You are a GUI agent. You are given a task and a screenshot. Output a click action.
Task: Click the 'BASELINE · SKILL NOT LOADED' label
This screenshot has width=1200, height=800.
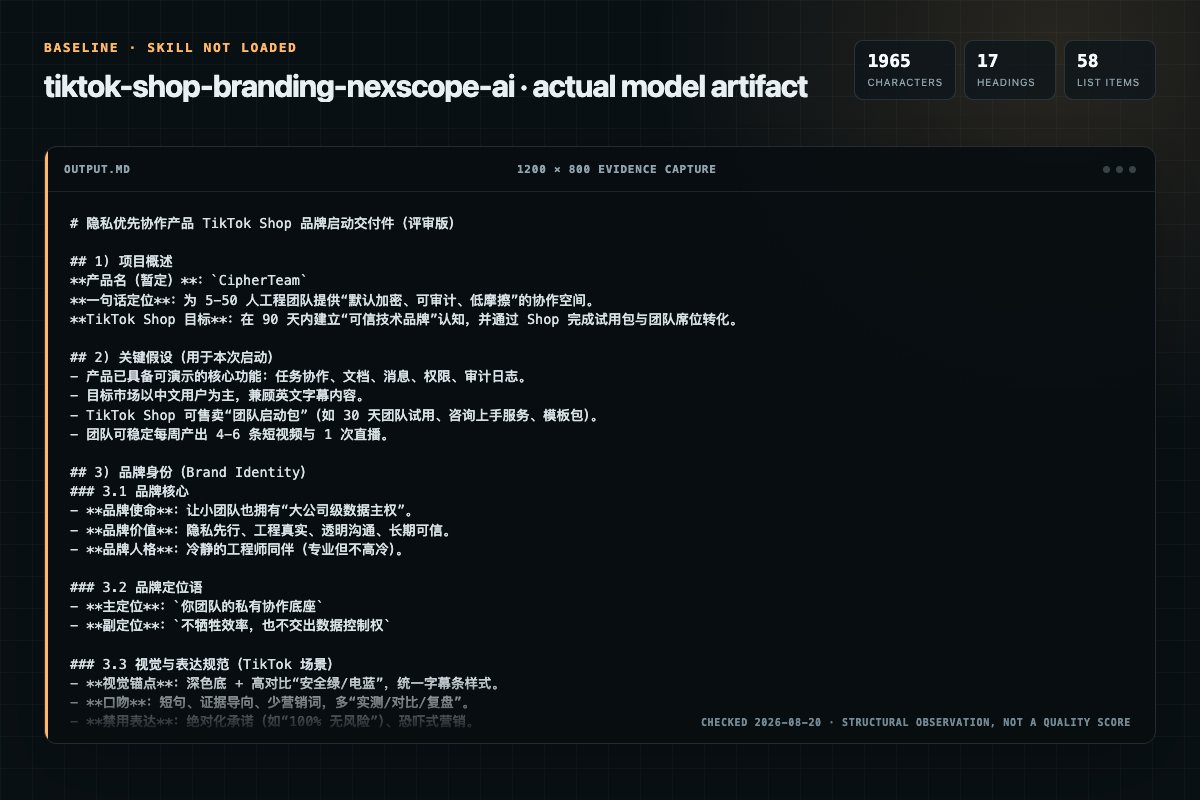click(170, 48)
